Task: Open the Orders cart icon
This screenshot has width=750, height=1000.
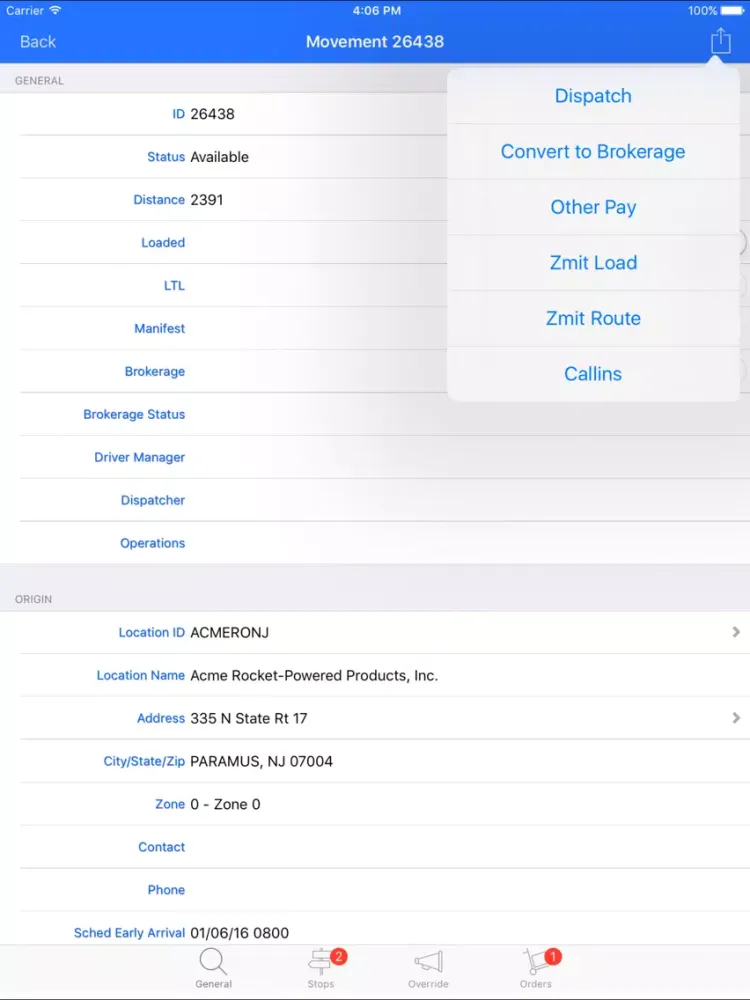Action: click(535, 962)
